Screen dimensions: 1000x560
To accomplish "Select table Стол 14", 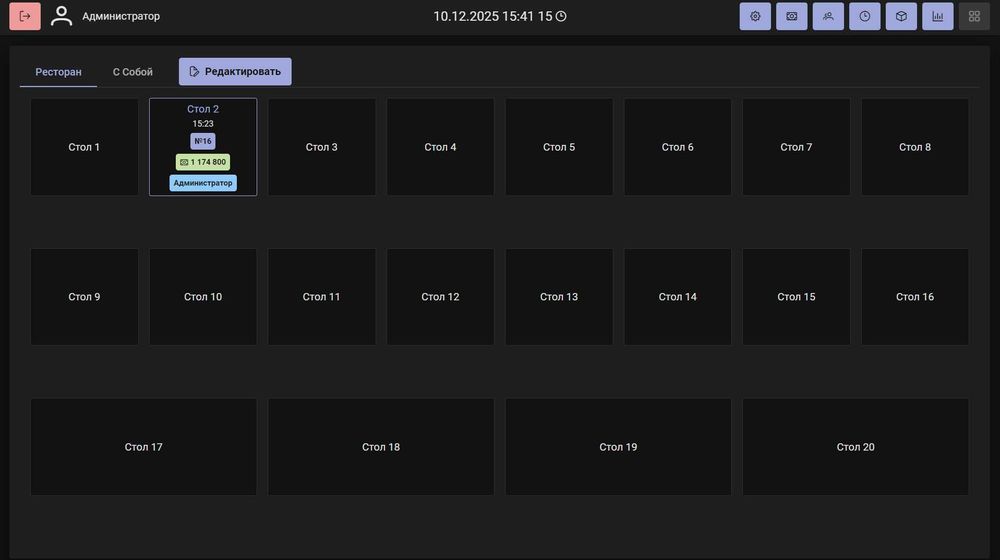I will pos(677,297).
